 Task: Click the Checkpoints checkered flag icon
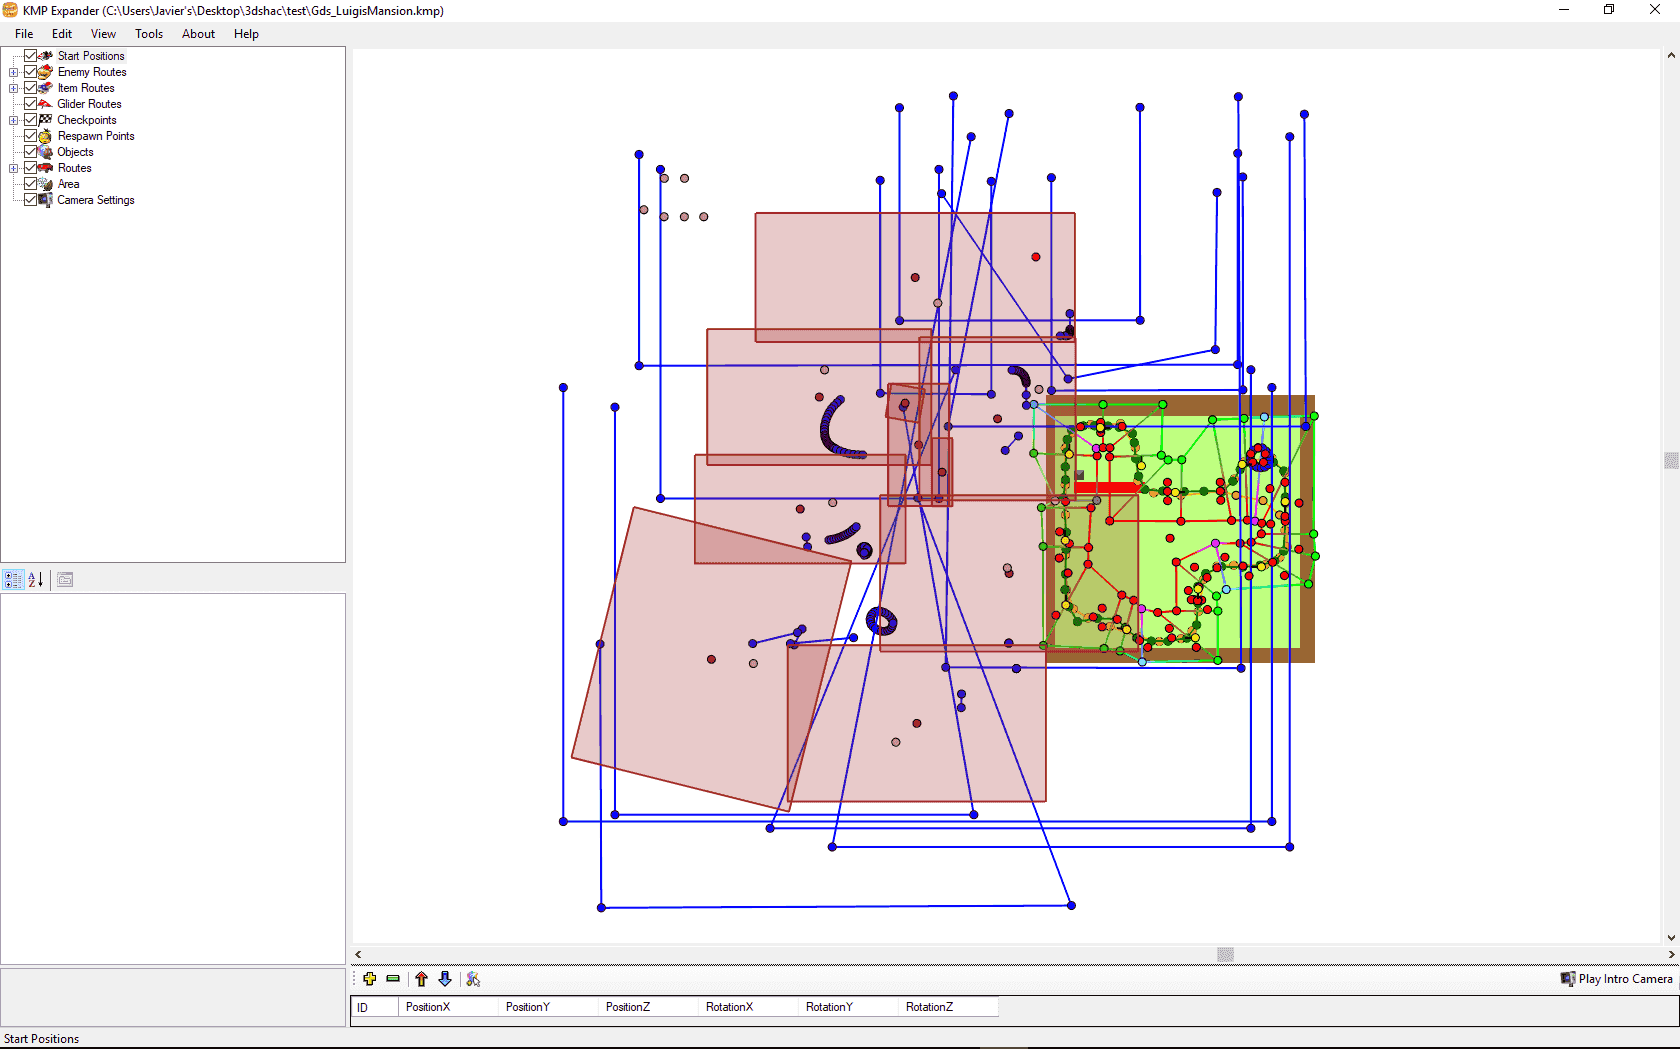pos(45,120)
